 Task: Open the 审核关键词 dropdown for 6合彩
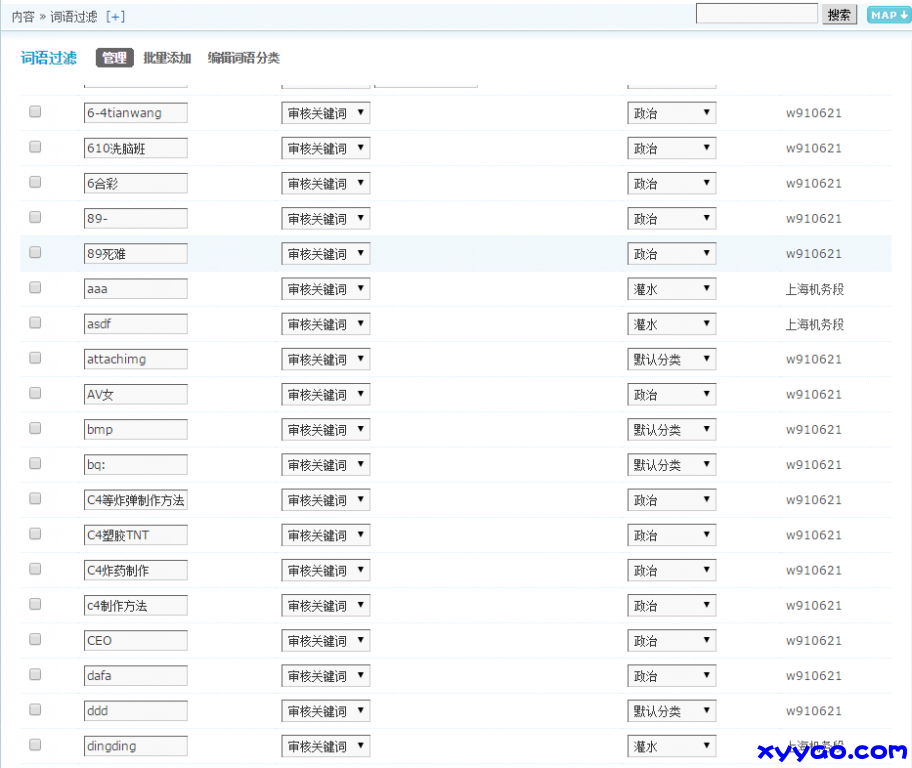click(326, 183)
